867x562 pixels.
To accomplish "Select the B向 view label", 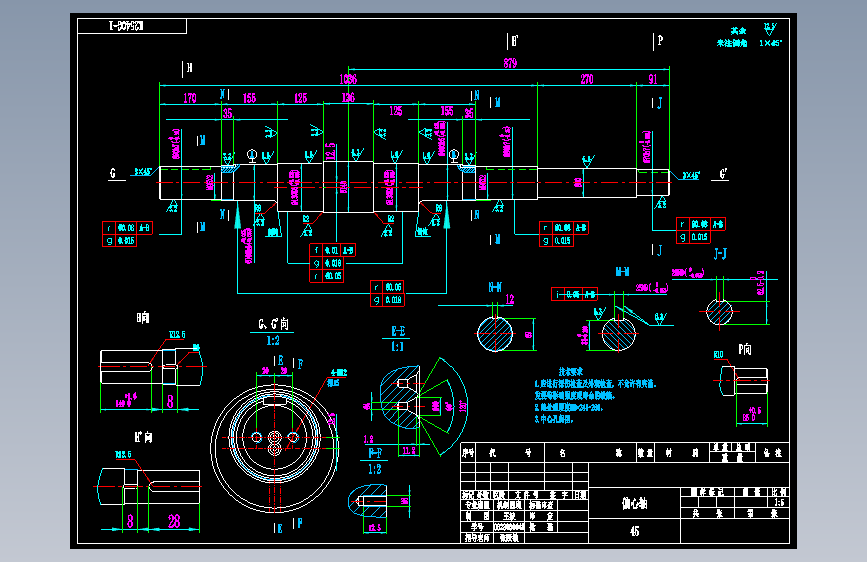I will tap(143, 318).
